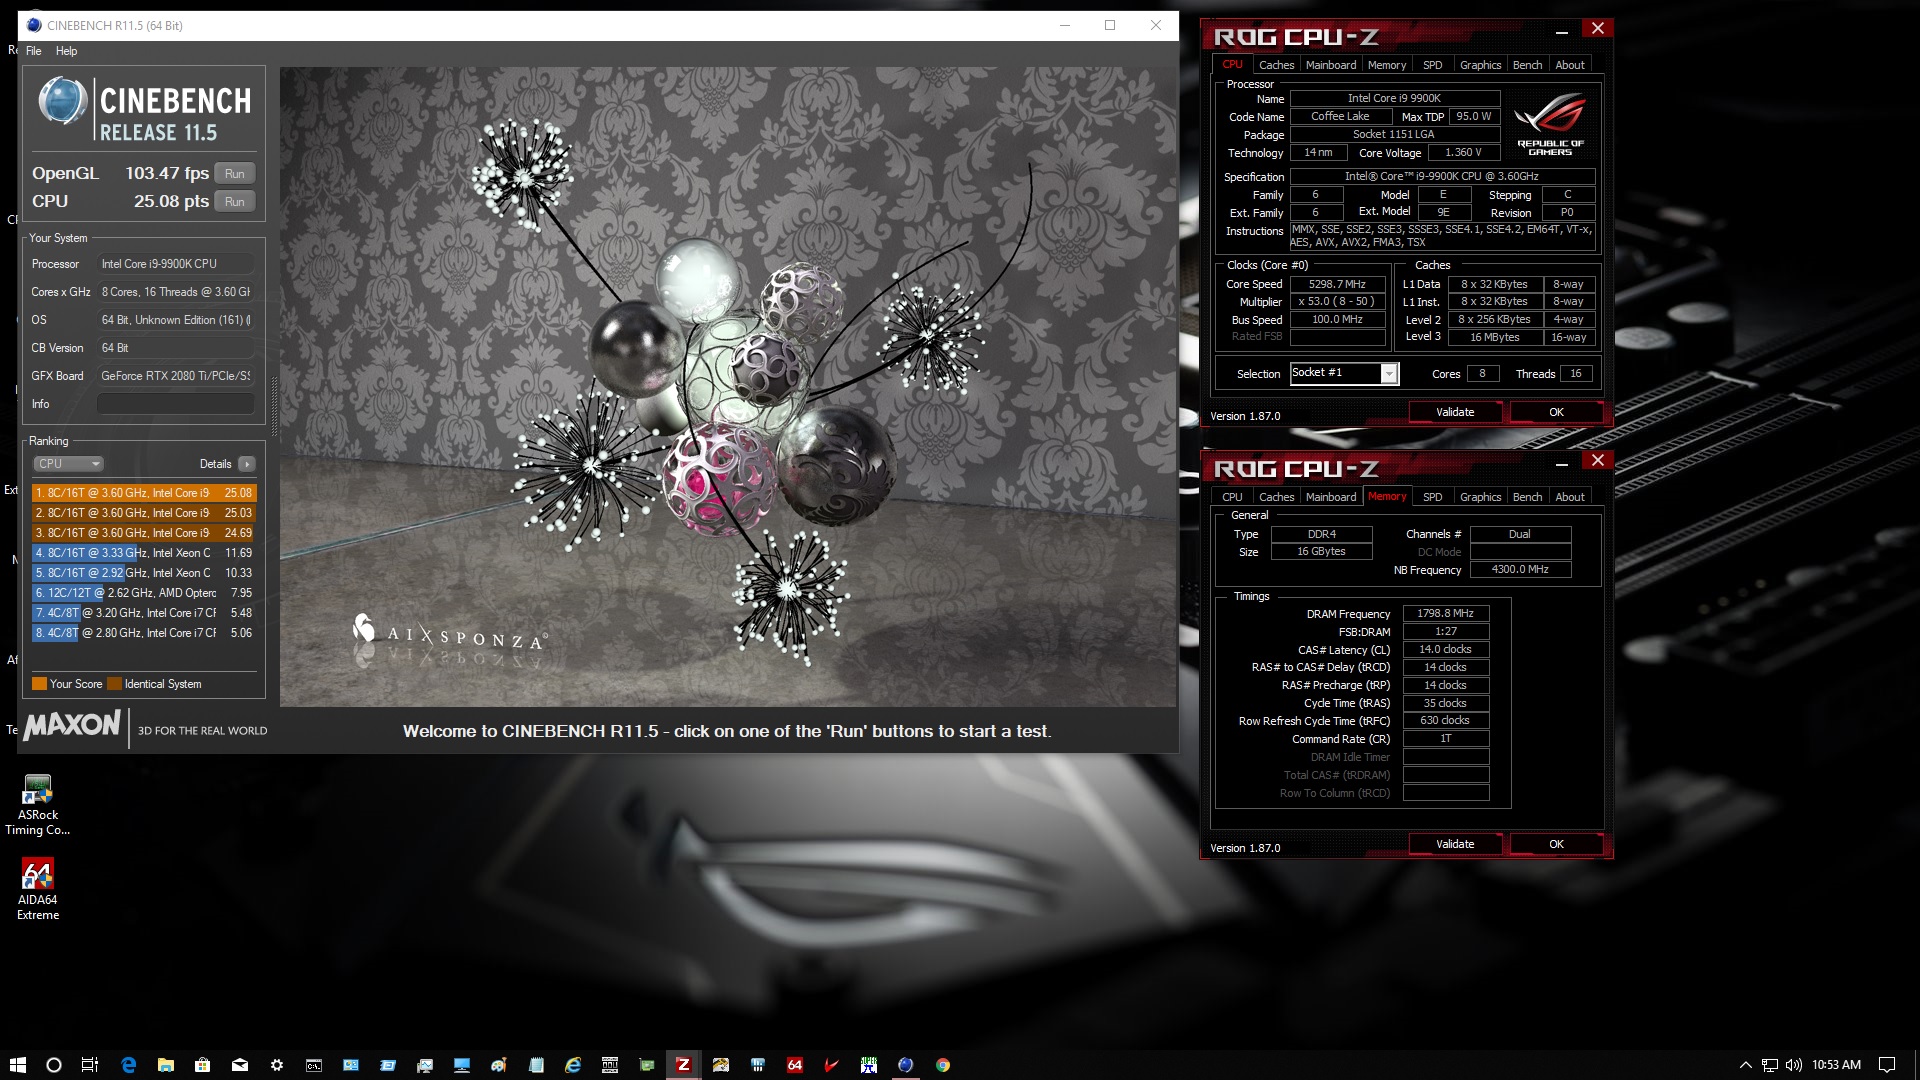Click the Multiplier x 53.0 field
The image size is (1920, 1080).
[x=1337, y=301]
